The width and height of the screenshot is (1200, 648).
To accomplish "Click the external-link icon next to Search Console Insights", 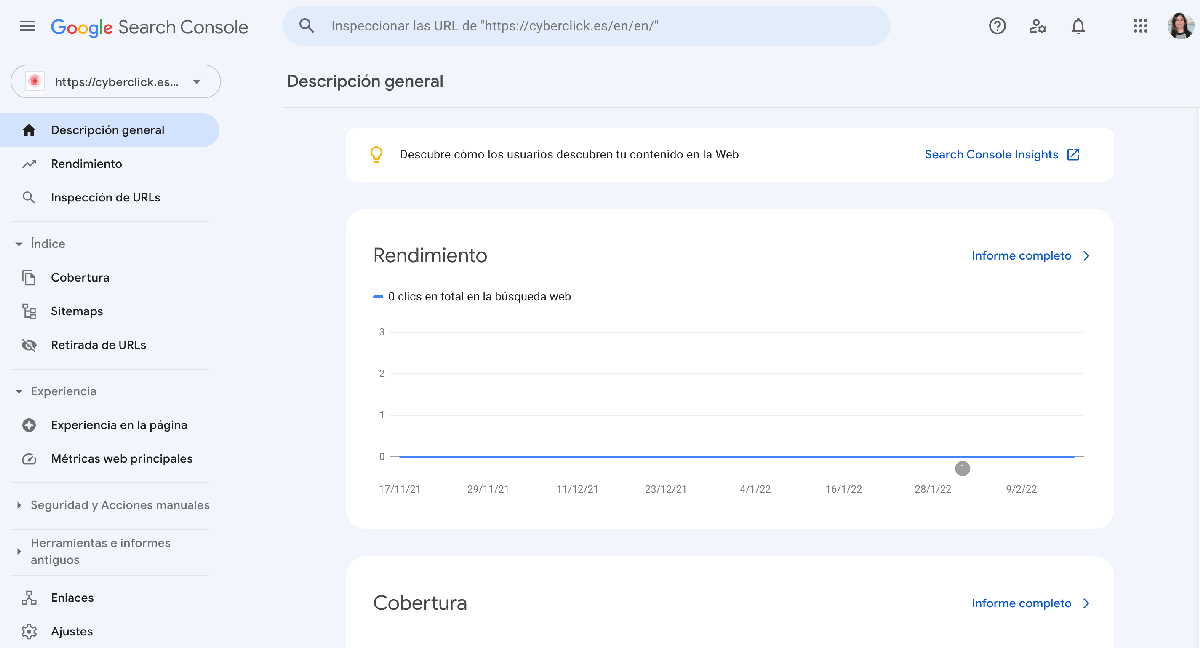I will [1073, 155].
